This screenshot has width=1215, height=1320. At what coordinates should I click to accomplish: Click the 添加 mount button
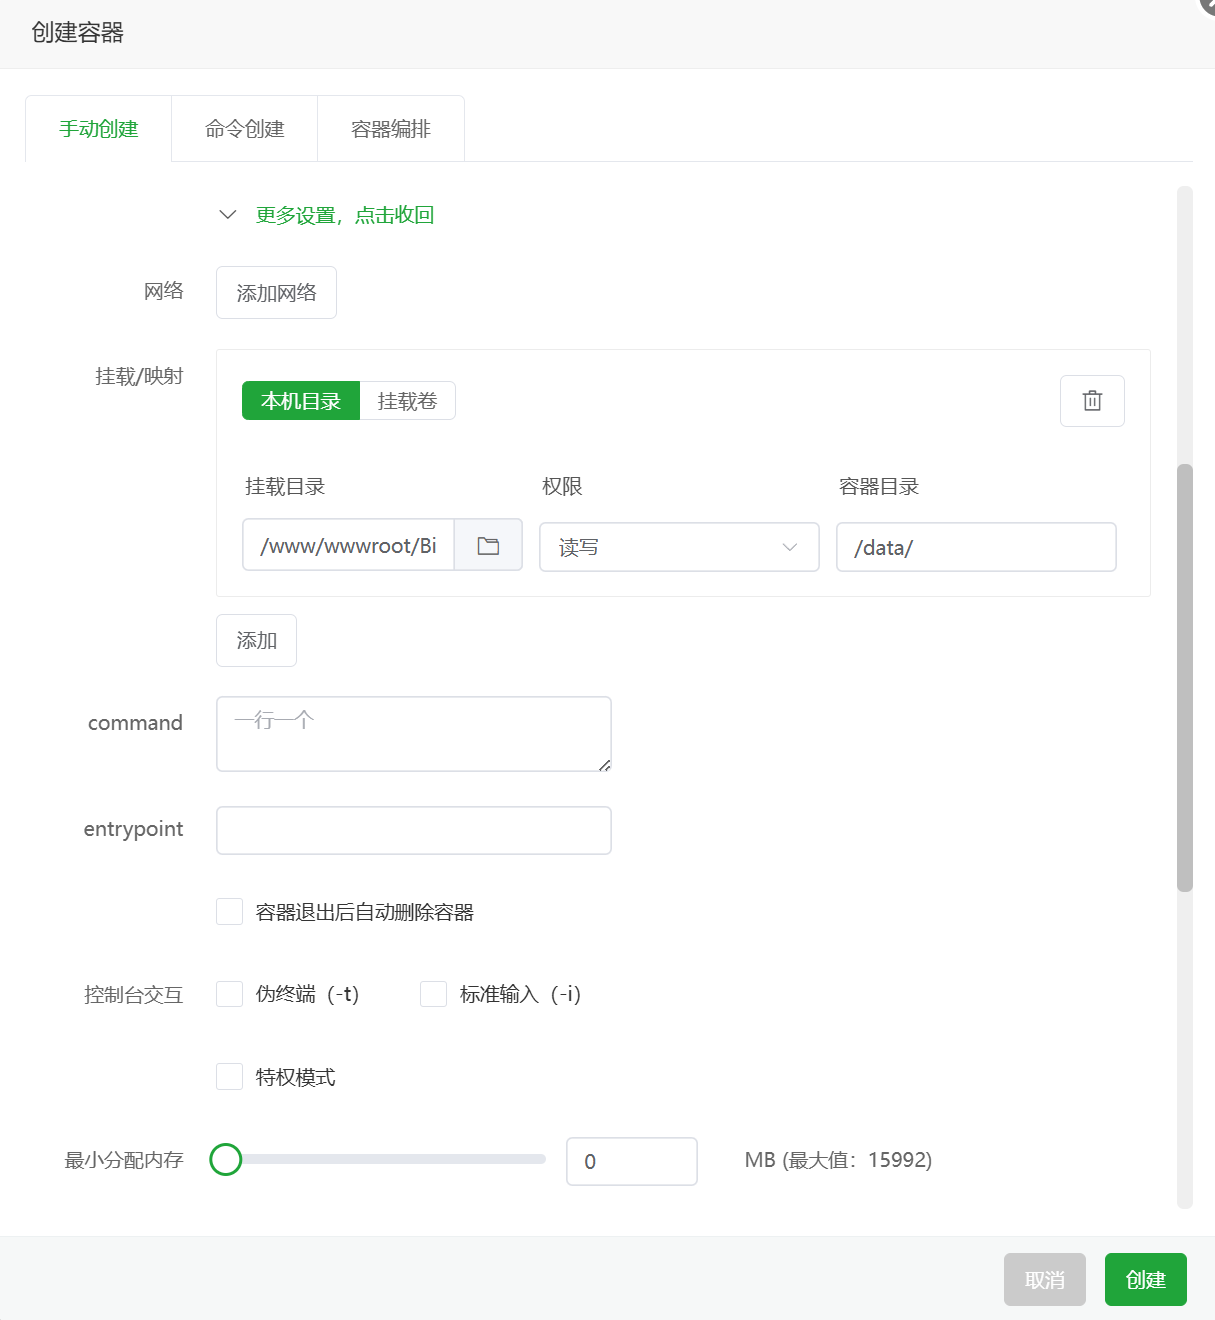256,640
